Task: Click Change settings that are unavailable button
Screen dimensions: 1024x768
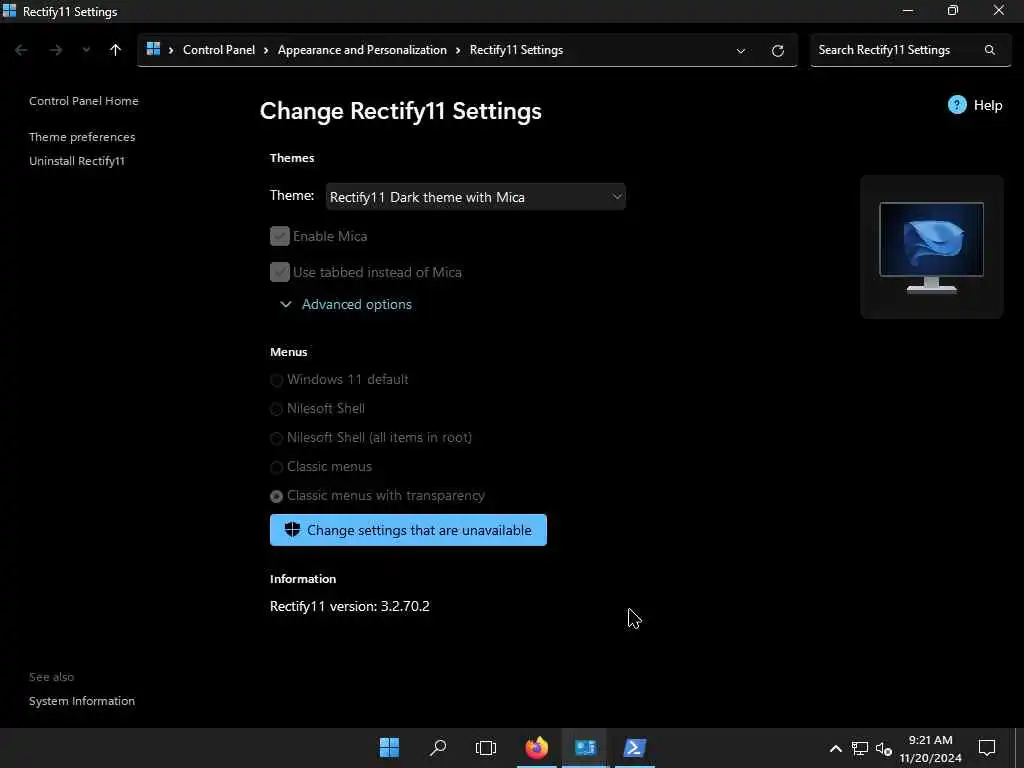Action: 408,530
